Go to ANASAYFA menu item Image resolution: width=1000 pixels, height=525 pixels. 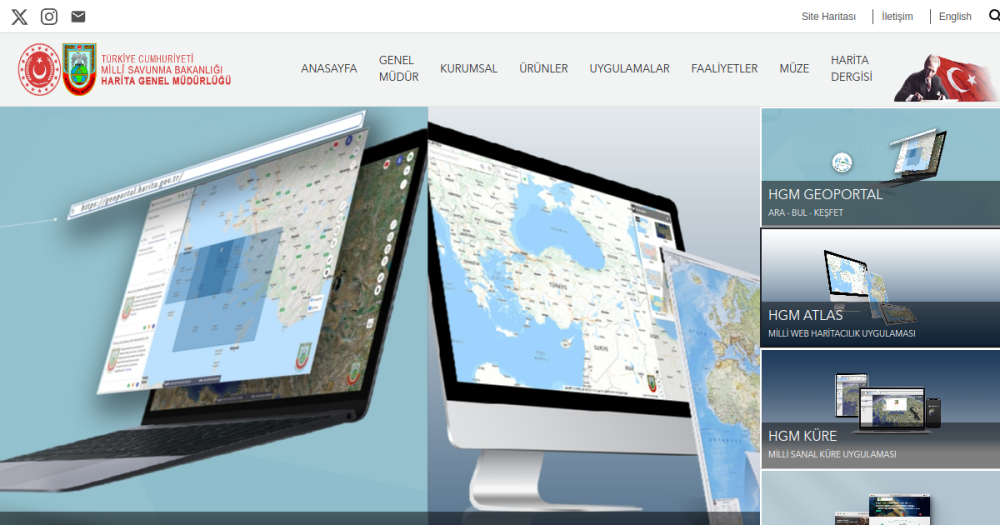329,68
